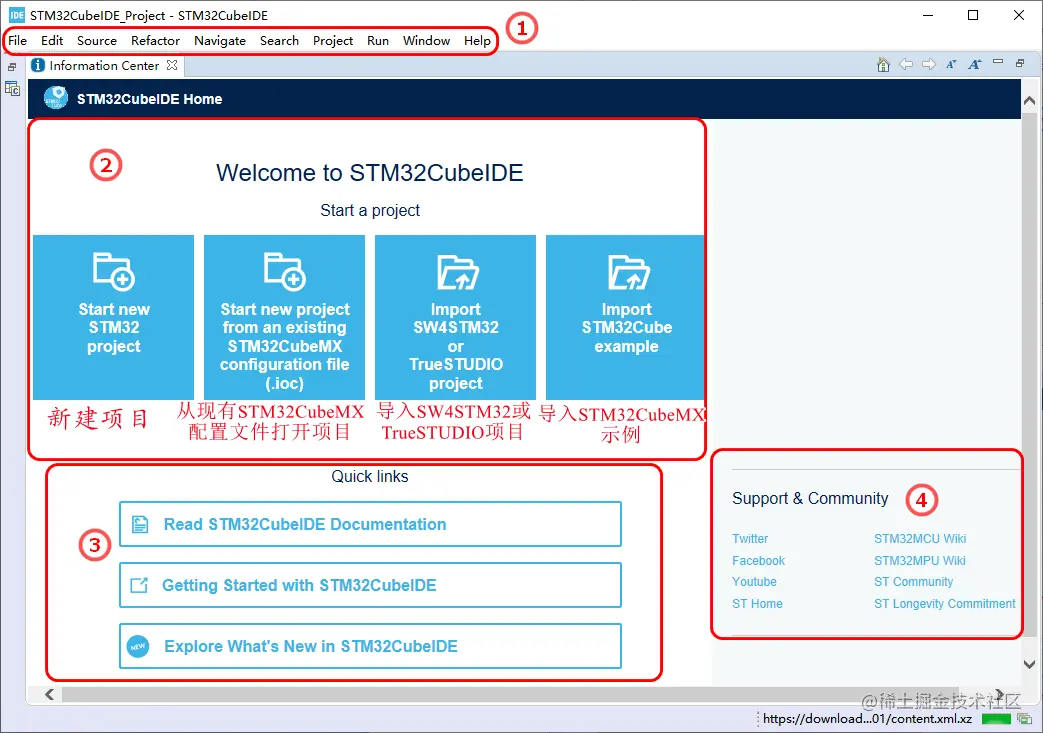The image size is (1043, 733).
Task: Open the Source menu
Action: pos(96,41)
